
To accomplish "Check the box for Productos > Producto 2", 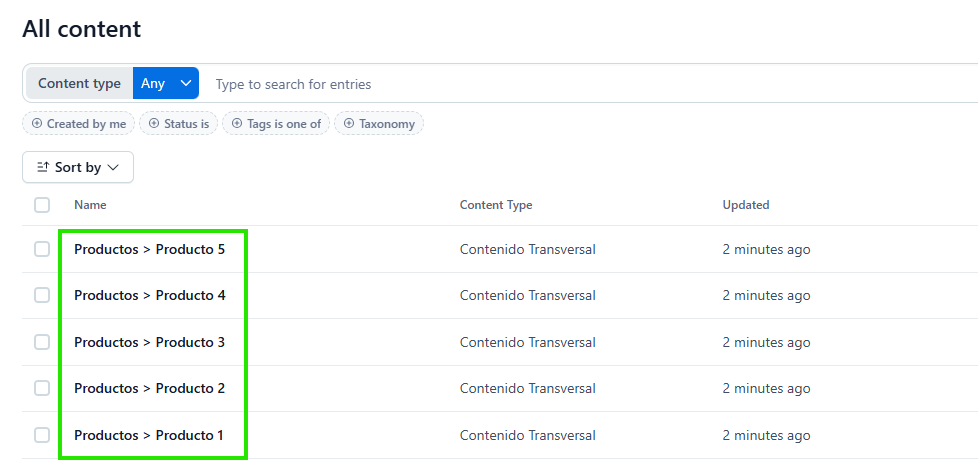I will point(42,388).
